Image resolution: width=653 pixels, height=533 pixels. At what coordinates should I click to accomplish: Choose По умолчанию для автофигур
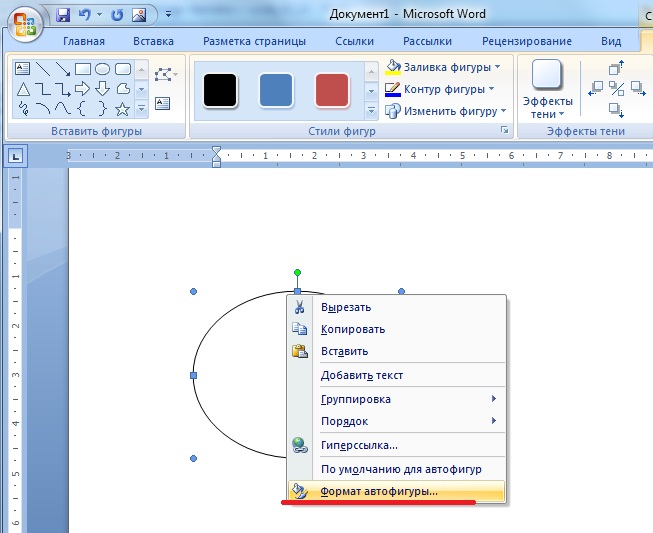[396, 469]
